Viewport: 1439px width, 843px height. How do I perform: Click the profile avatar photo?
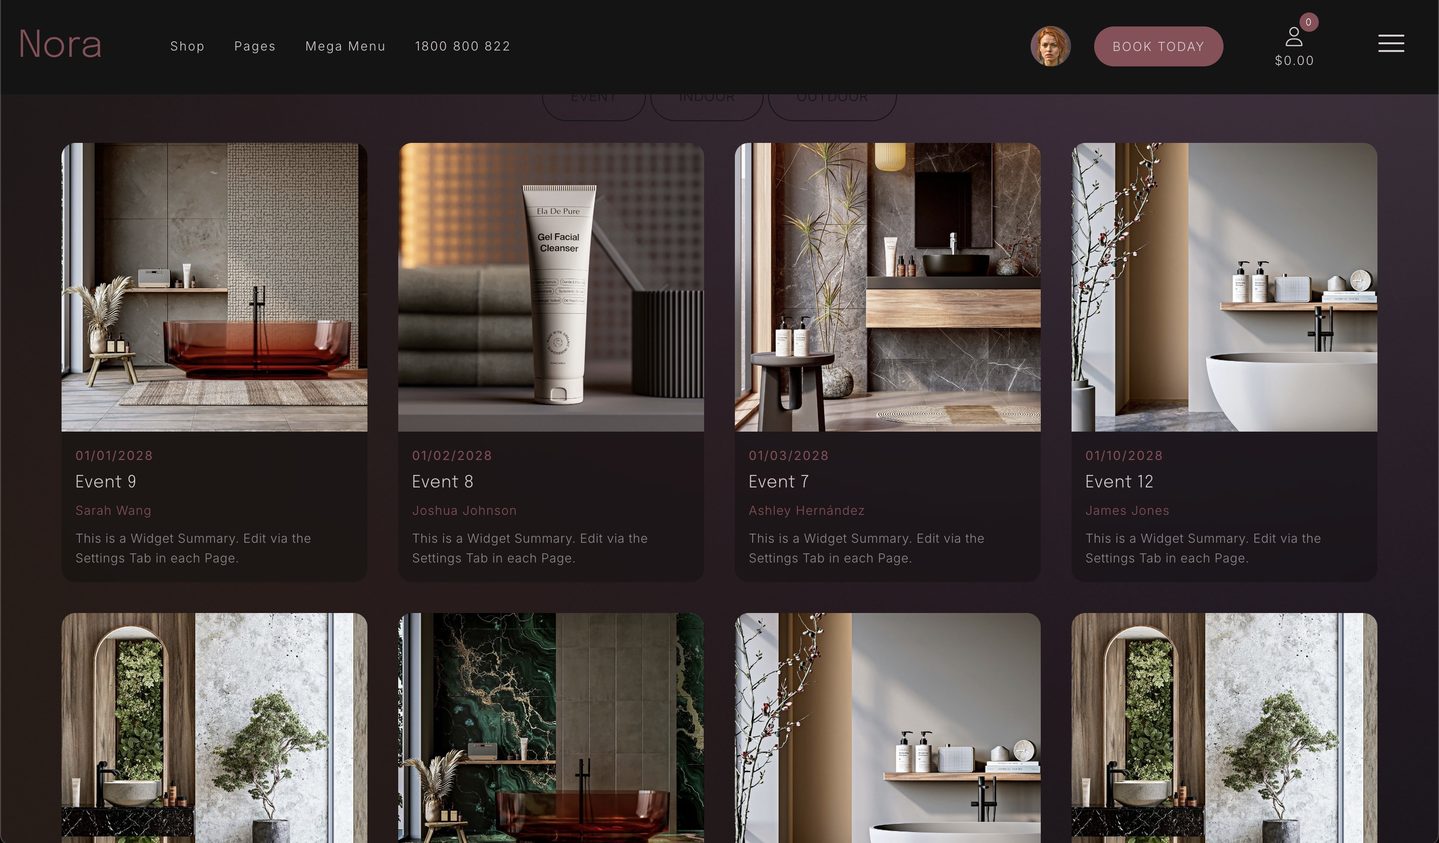point(1050,47)
